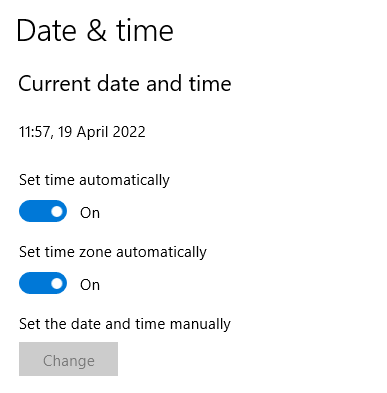Disable the Set time zone automatically switch

[43, 283]
